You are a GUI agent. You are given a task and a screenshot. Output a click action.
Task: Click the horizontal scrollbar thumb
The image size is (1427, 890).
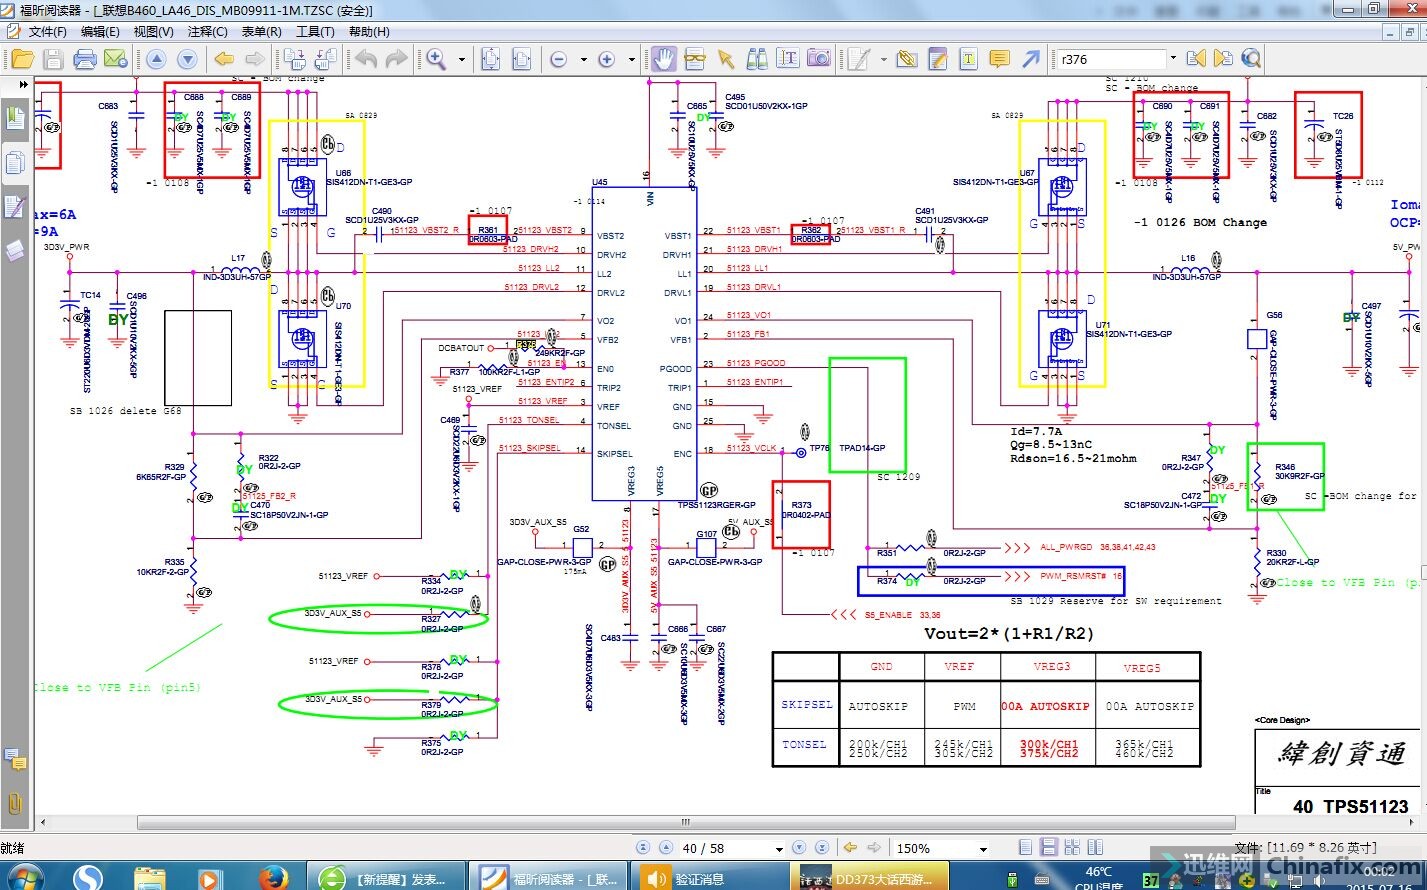[x=686, y=823]
